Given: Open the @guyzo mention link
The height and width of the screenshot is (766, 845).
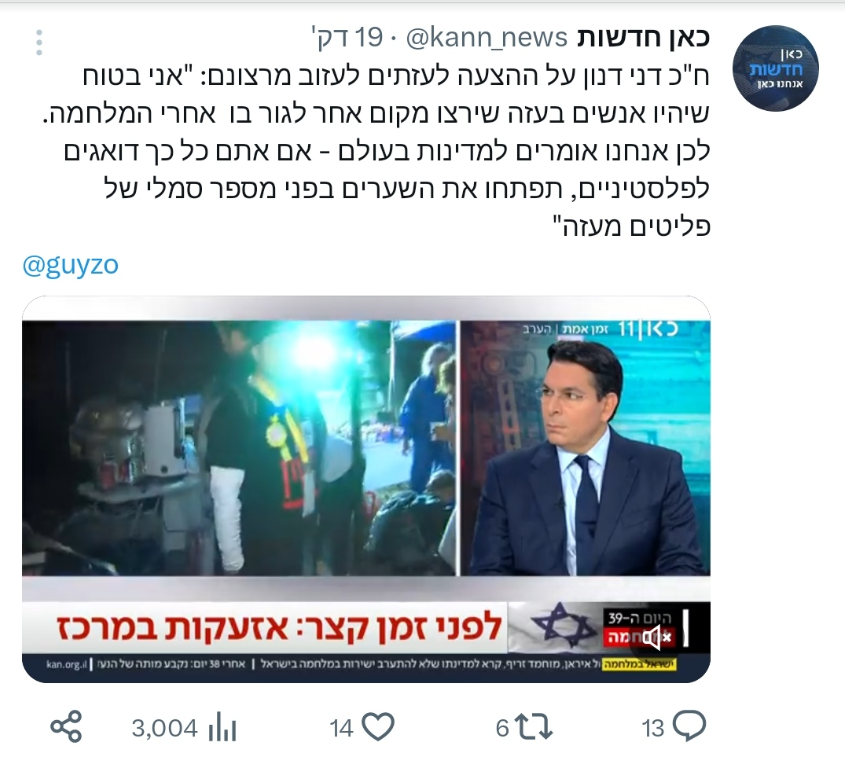Looking at the screenshot, I should 71,265.
